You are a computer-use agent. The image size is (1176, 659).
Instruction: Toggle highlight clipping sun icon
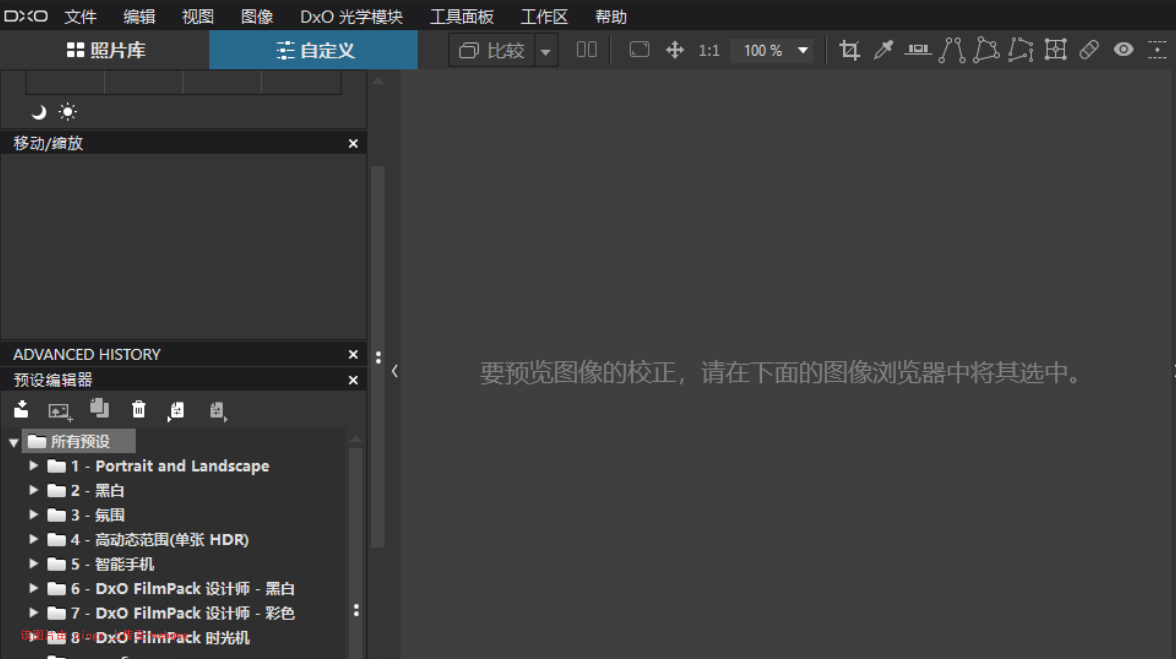point(68,112)
